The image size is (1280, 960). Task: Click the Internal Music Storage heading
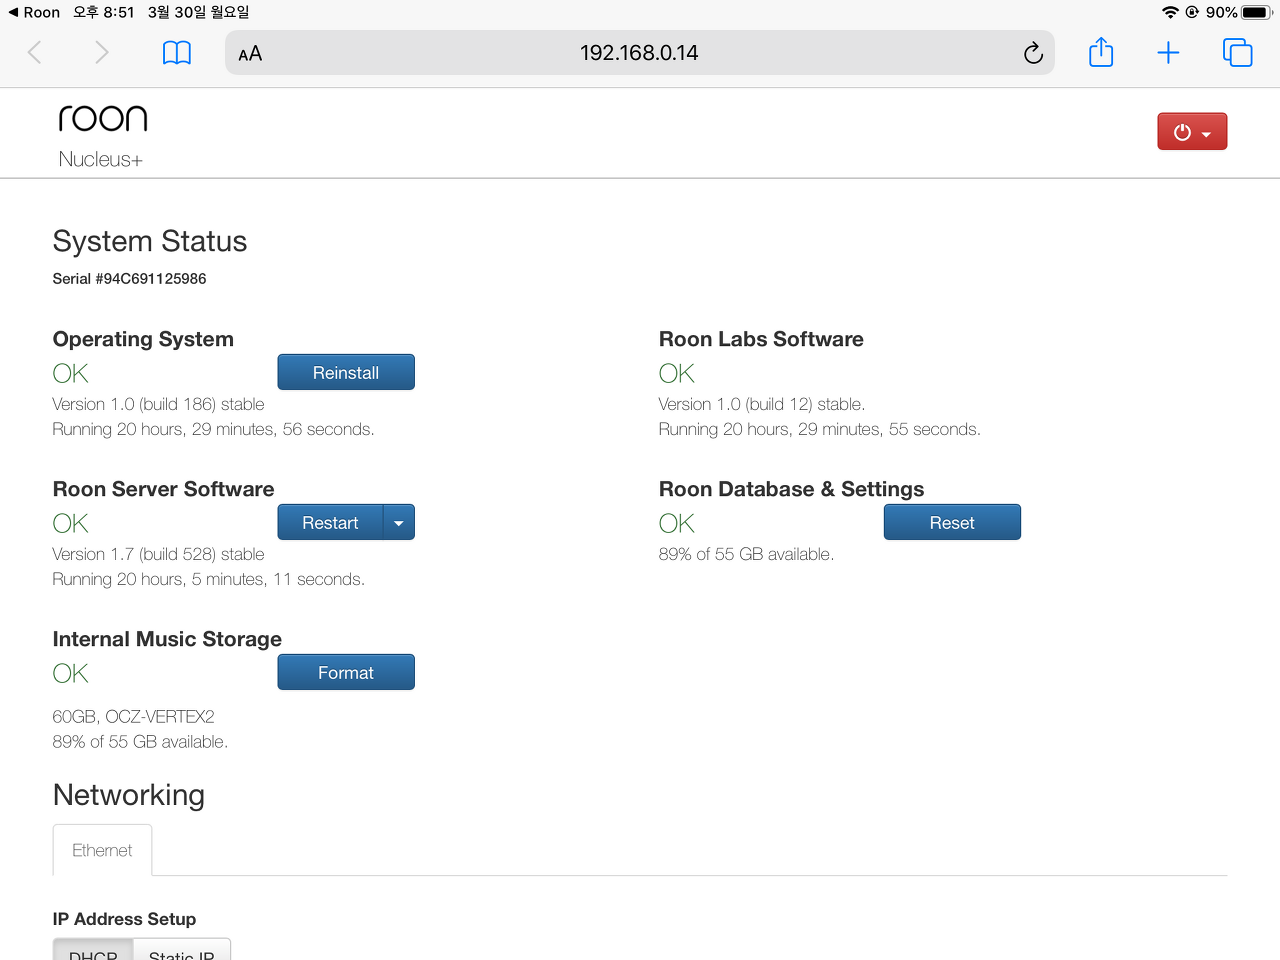click(x=167, y=639)
